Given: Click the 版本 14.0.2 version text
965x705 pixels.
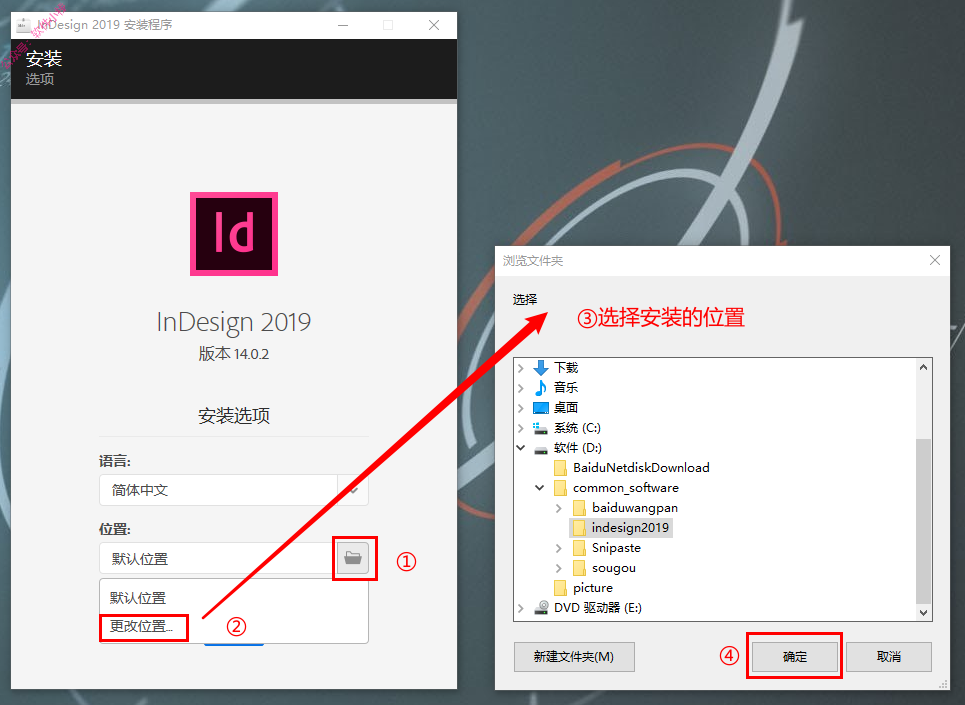Looking at the screenshot, I should [x=234, y=354].
